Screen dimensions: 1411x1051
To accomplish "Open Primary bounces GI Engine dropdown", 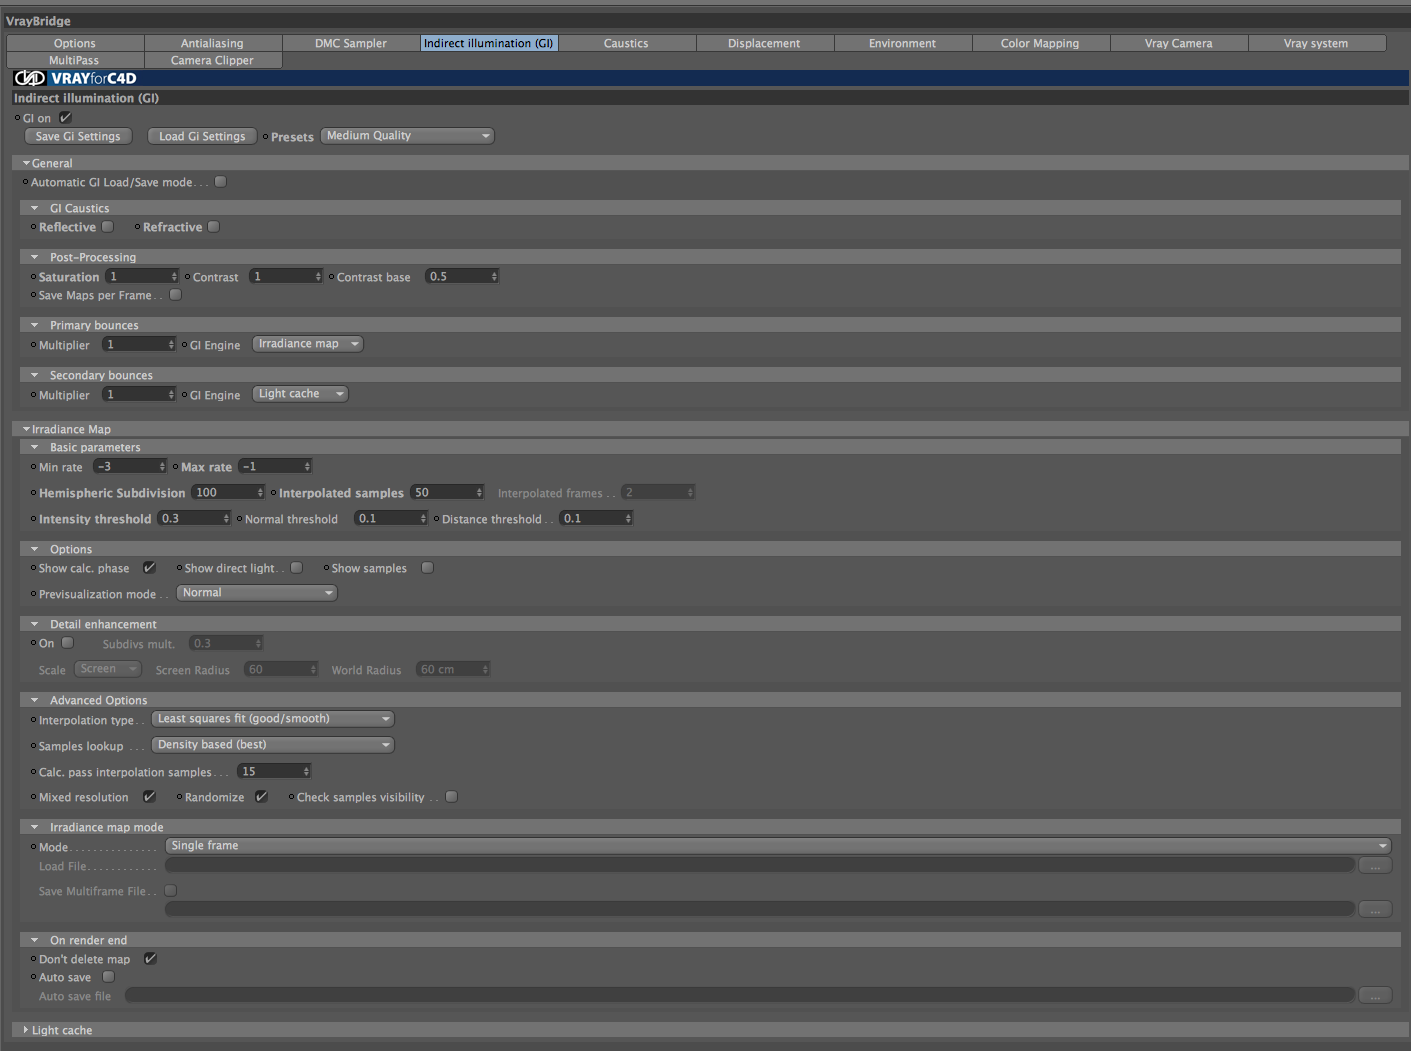I will pyautogui.click(x=308, y=344).
